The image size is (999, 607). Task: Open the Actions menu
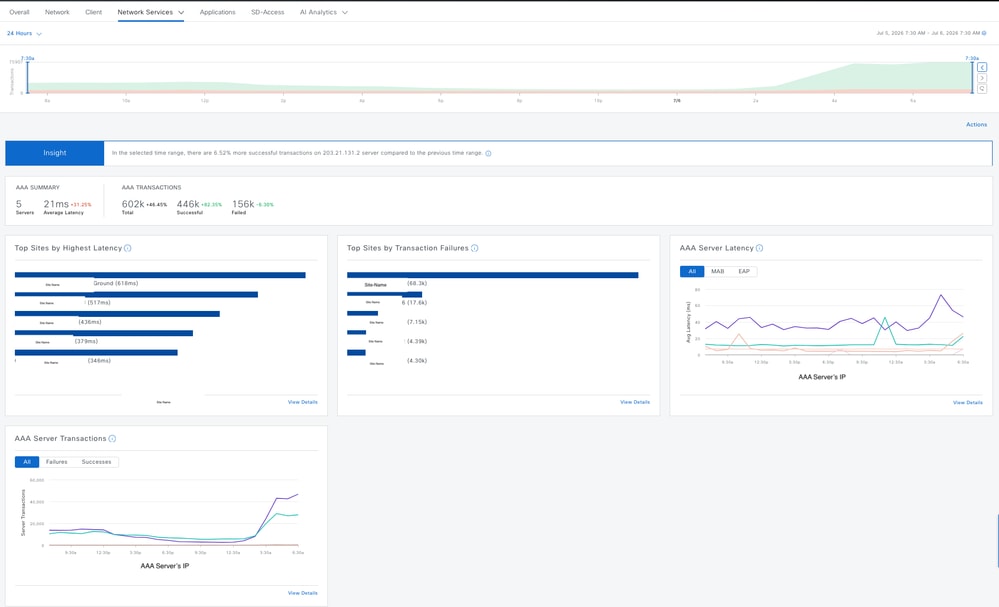(976, 124)
